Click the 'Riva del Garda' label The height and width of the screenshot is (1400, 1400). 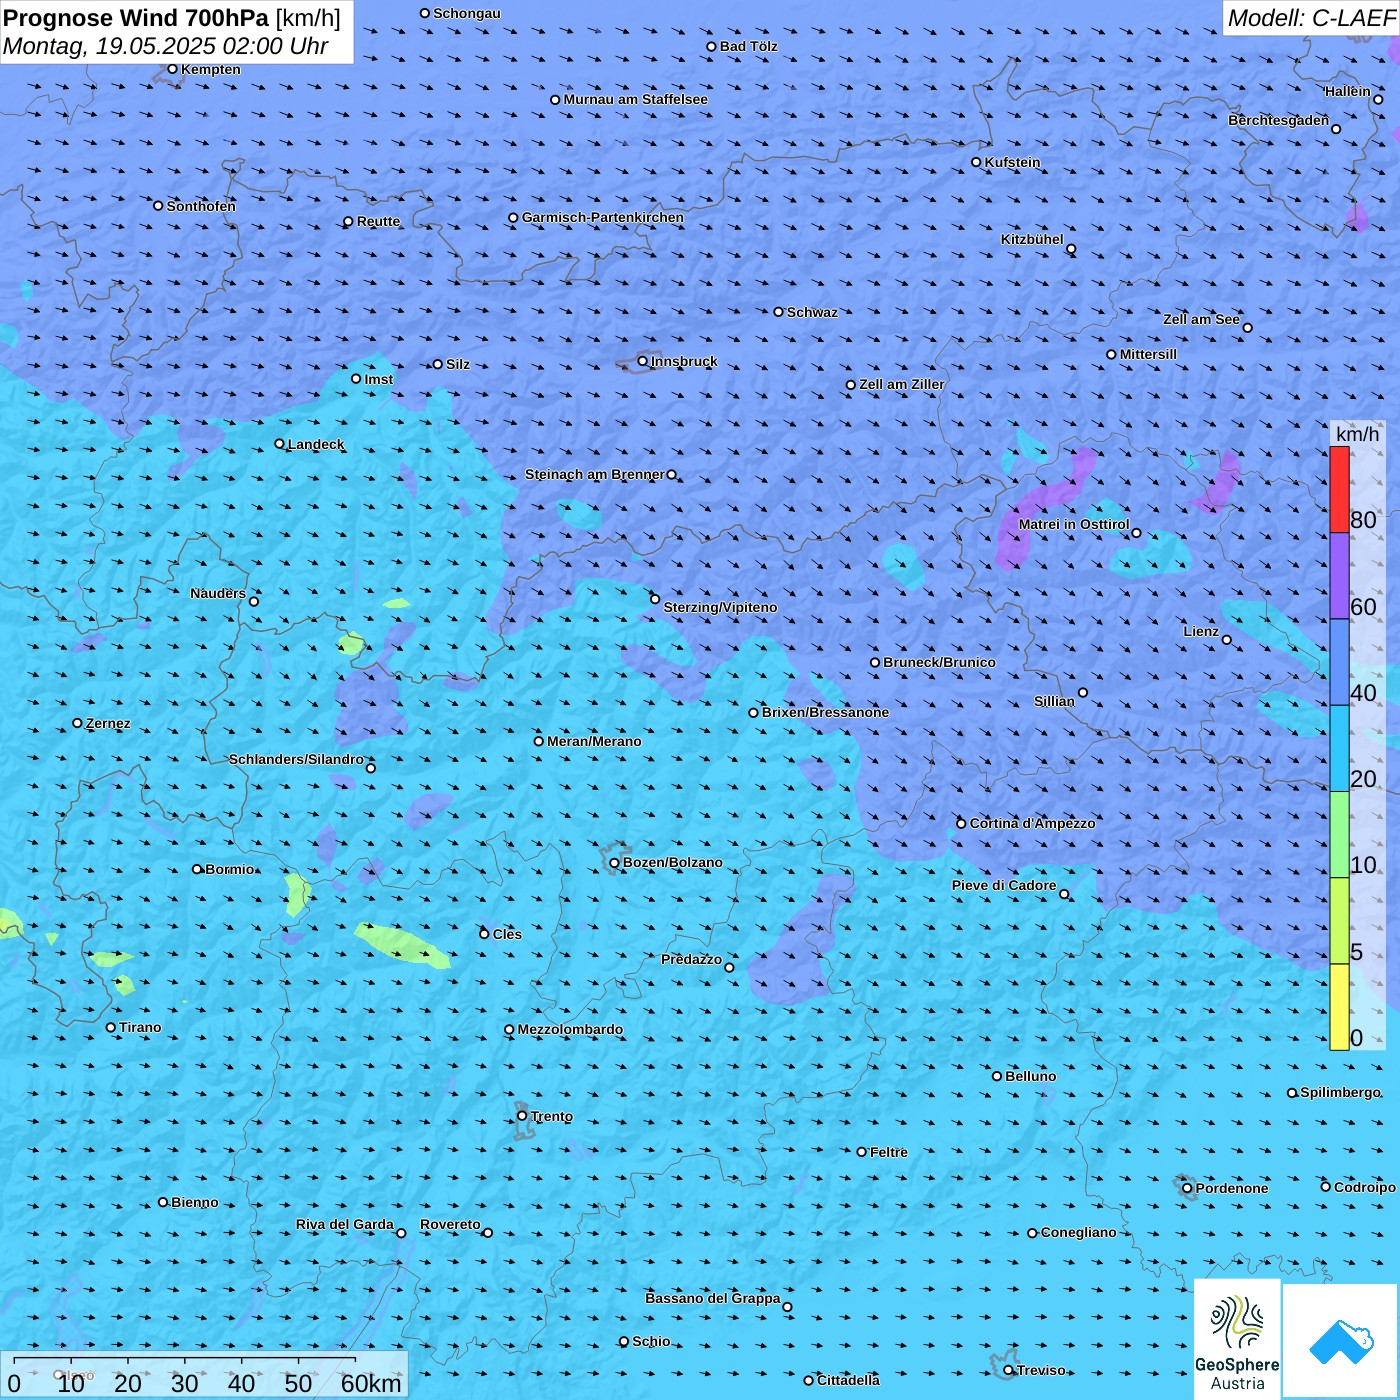(x=345, y=1224)
